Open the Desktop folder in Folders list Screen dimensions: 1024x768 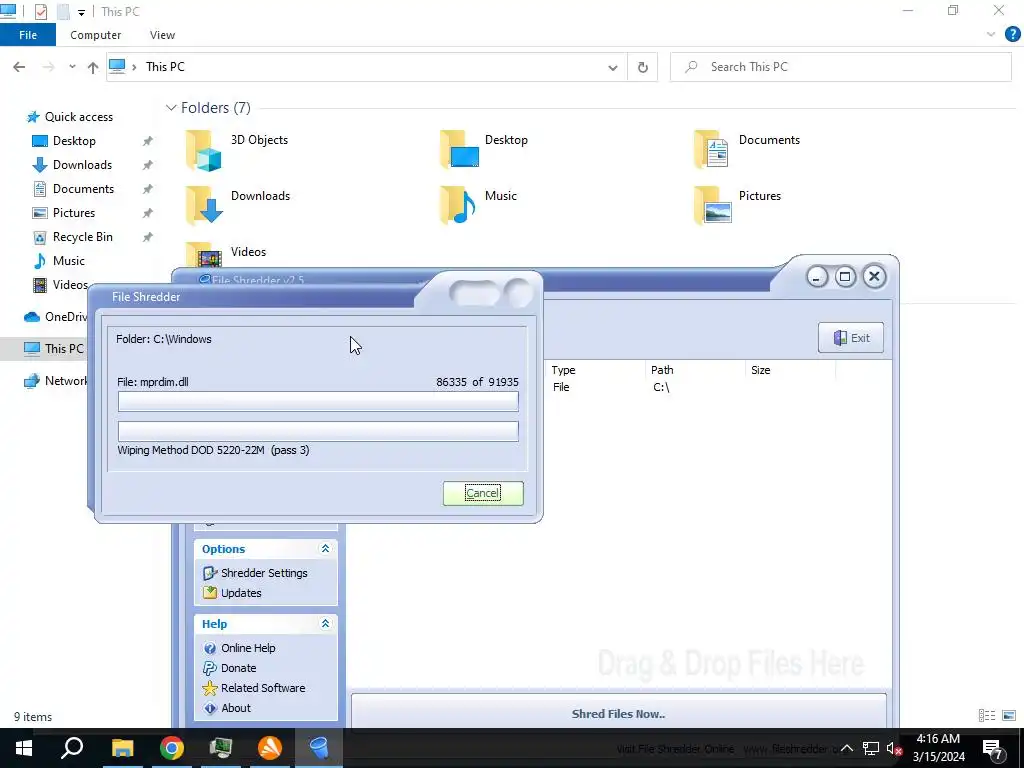point(484,150)
